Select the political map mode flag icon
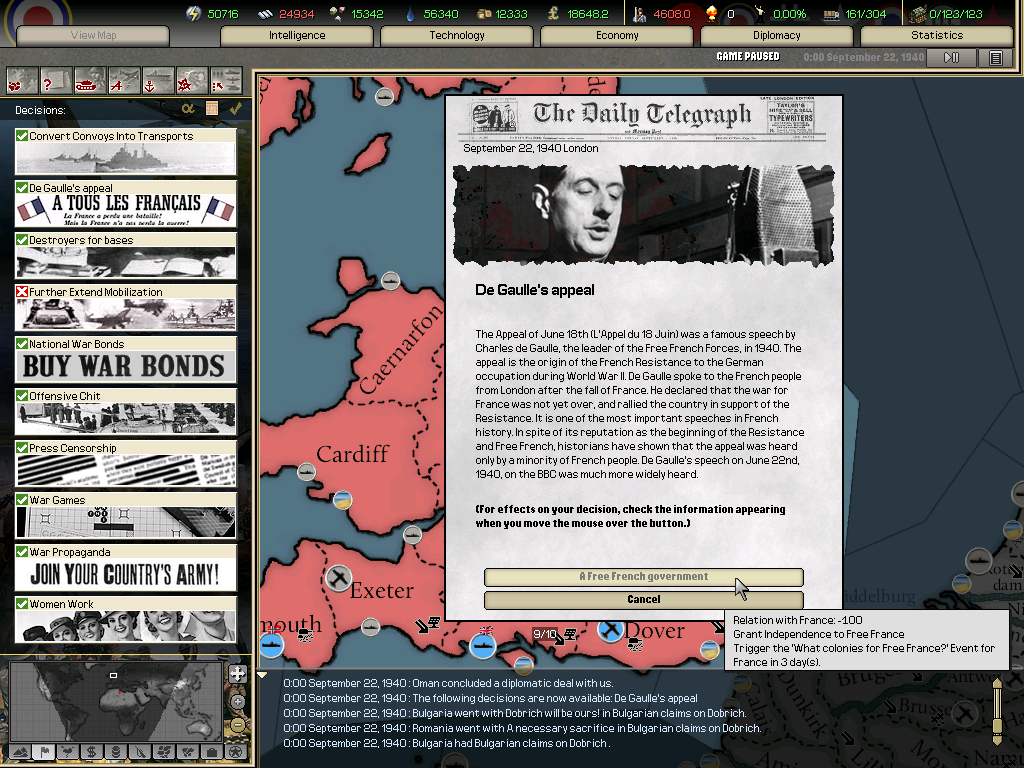Image resolution: width=1024 pixels, height=768 pixels. tap(44, 752)
